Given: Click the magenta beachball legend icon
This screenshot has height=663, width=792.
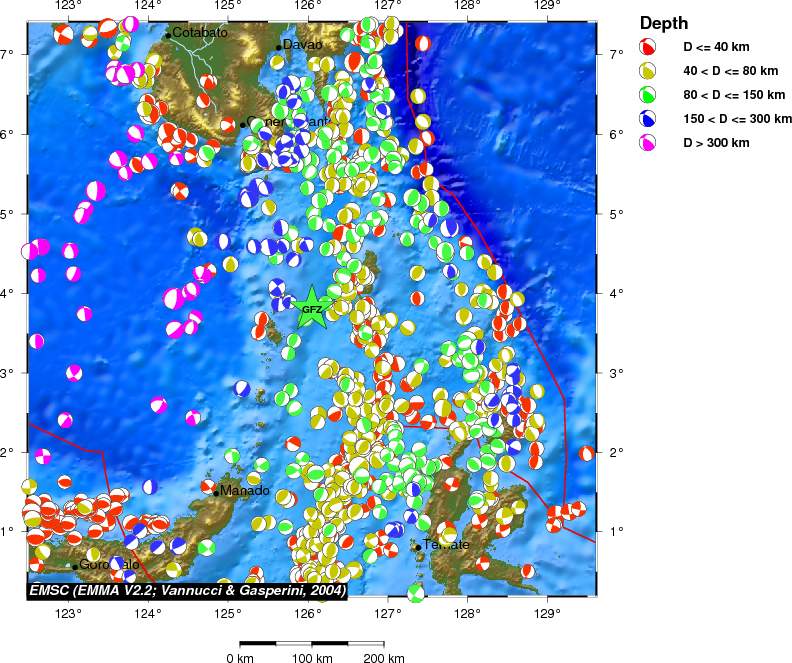Looking at the screenshot, I should click(x=648, y=143).
